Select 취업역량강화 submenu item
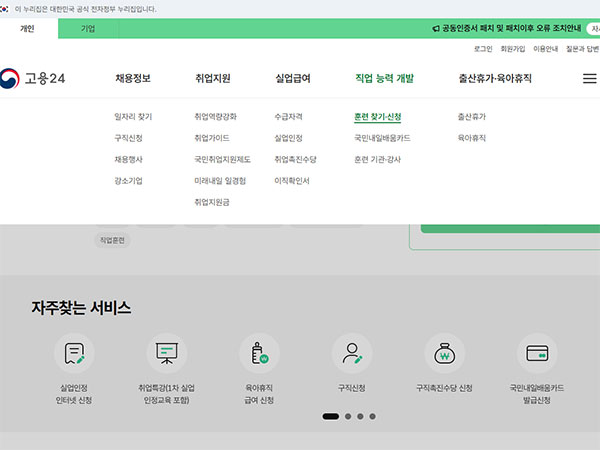Viewport: 600px width, 450px height. click(215, 117)
